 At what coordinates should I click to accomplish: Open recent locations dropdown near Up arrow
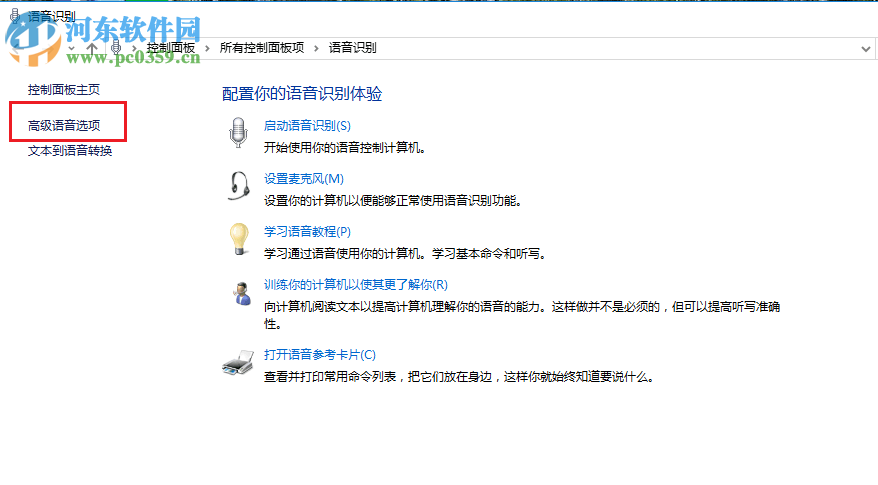tap(72, 49)
